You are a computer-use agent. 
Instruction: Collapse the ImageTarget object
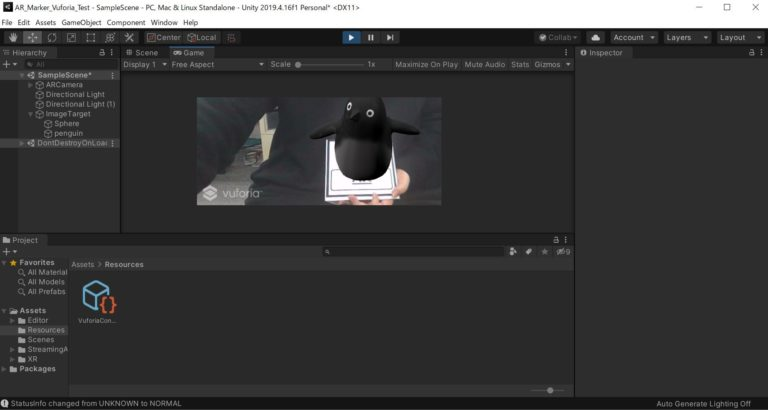(x=30, y=114)
